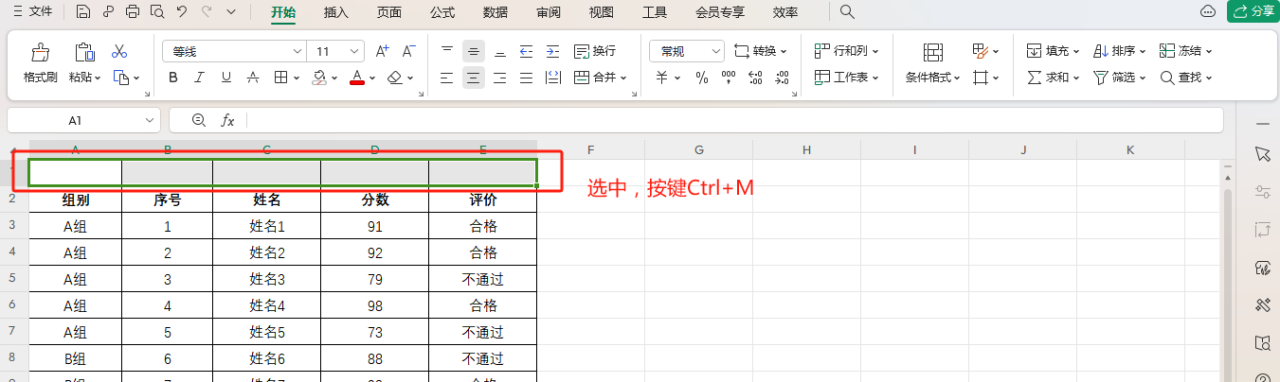The image size is (1280, 382).
Task: Open the font name dropdown (等线)
Action: point(297,51)
